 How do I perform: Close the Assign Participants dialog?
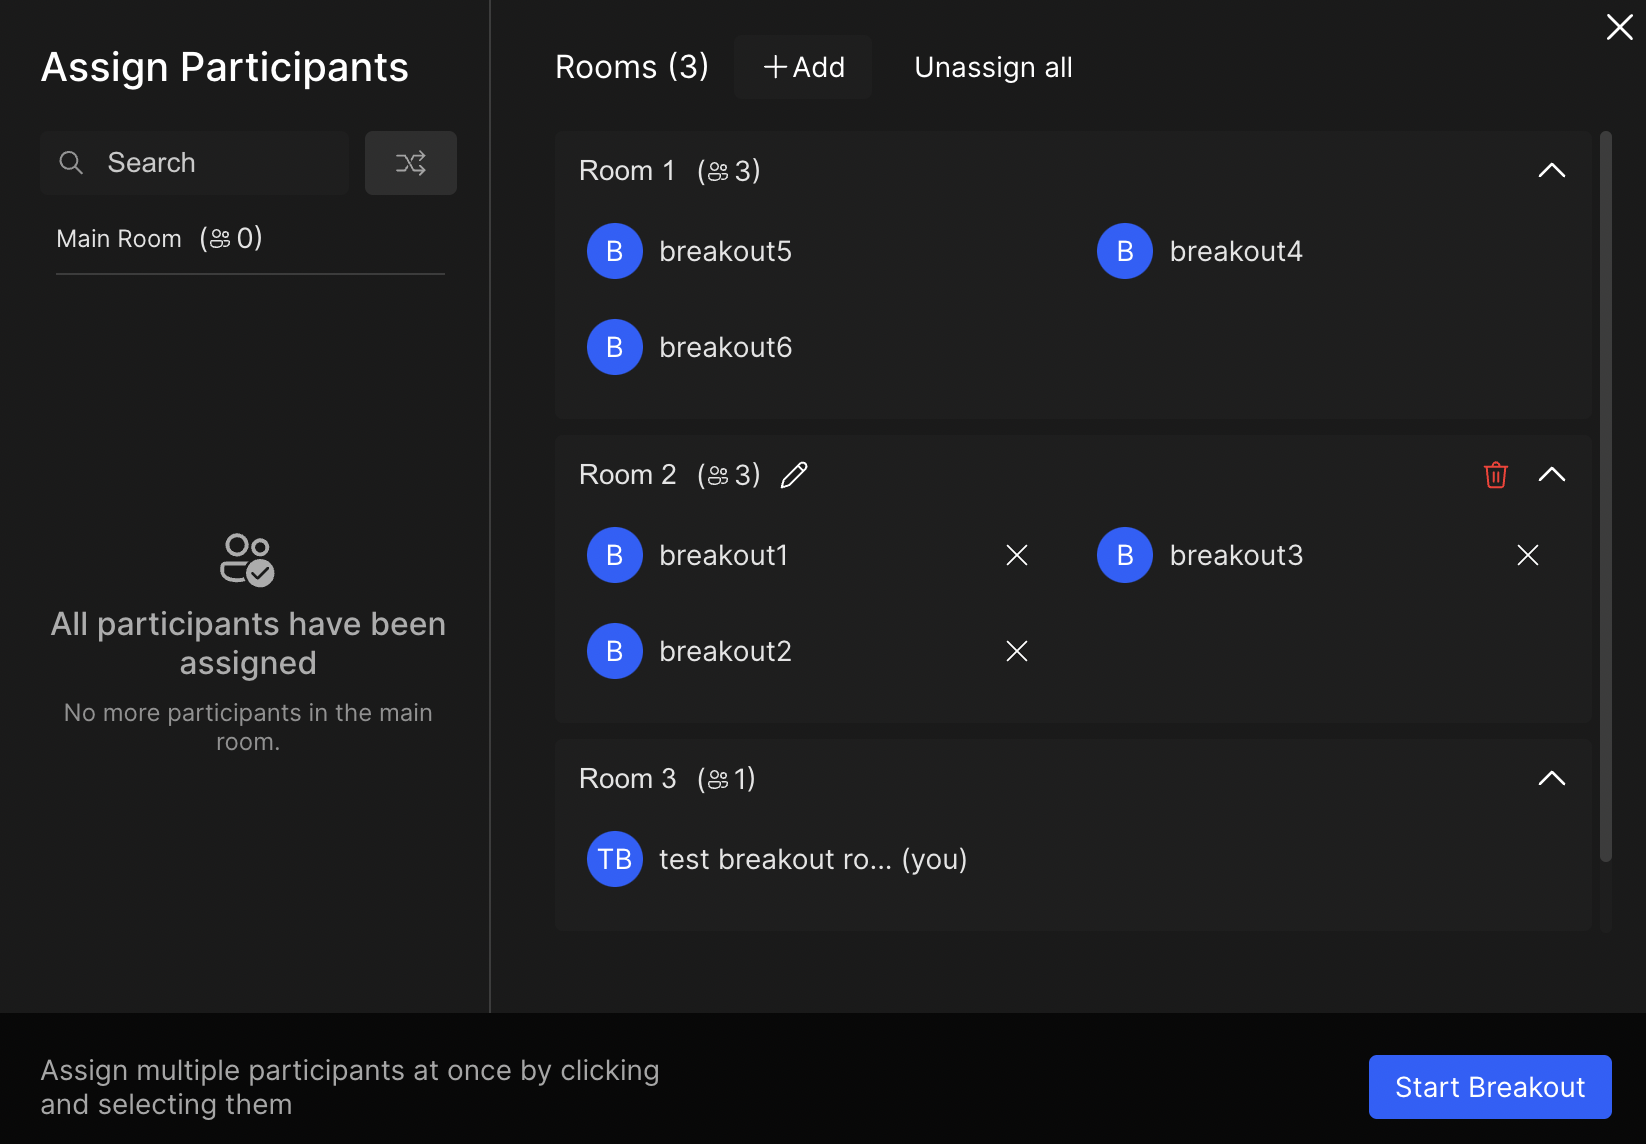tap(1619, 27)
